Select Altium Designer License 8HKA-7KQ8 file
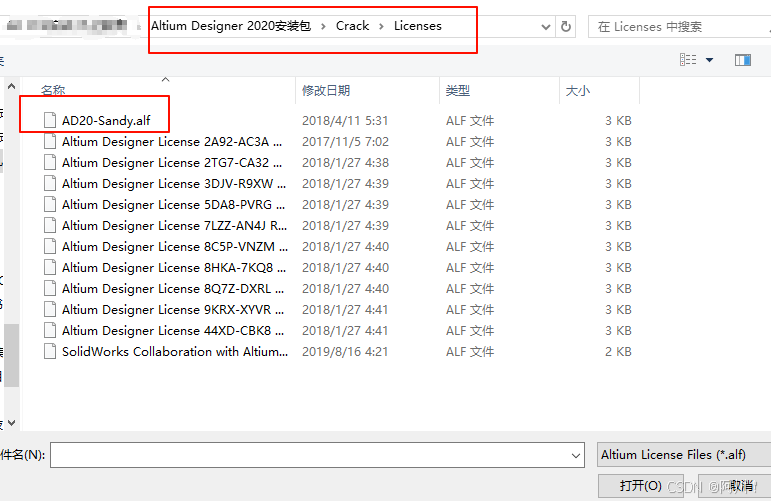Screen dimensions: 771x501 pyautogui.click(x=174, y=268)
